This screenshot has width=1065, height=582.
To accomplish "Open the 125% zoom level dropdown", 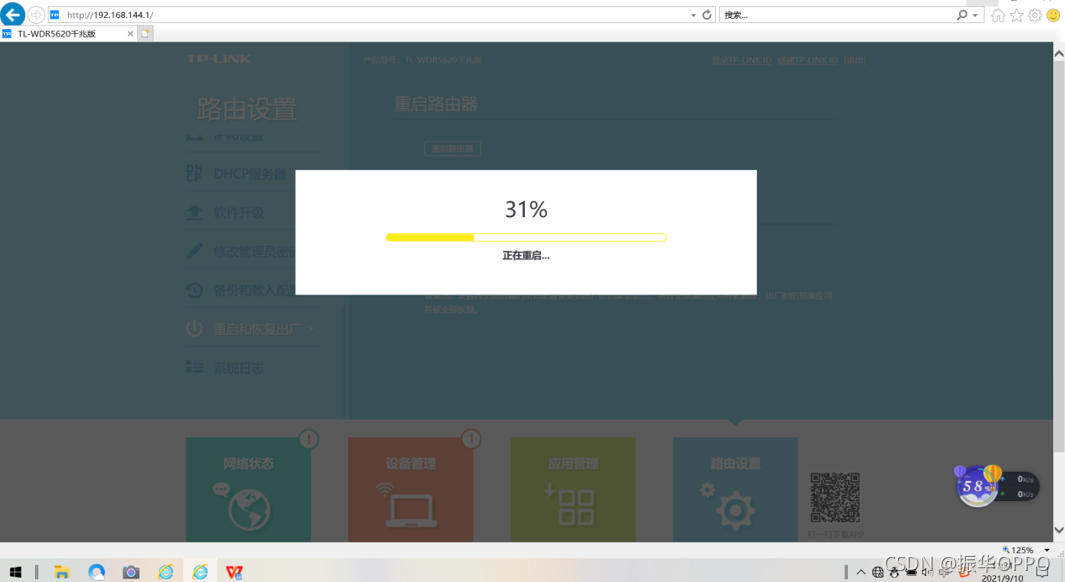I will pos(1047,550).
